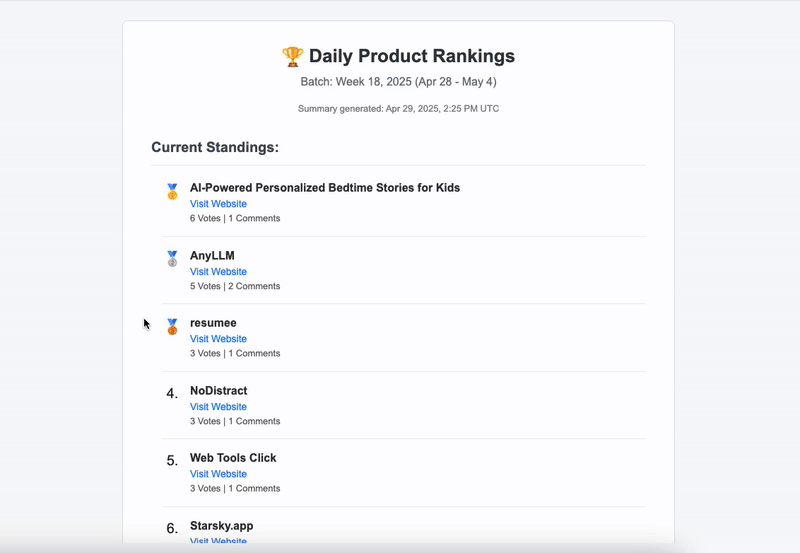Open Web Tools Click's Visit Website link
Image resolution: width=800 pixels, height=553 pixels.
tap(218, 474)
